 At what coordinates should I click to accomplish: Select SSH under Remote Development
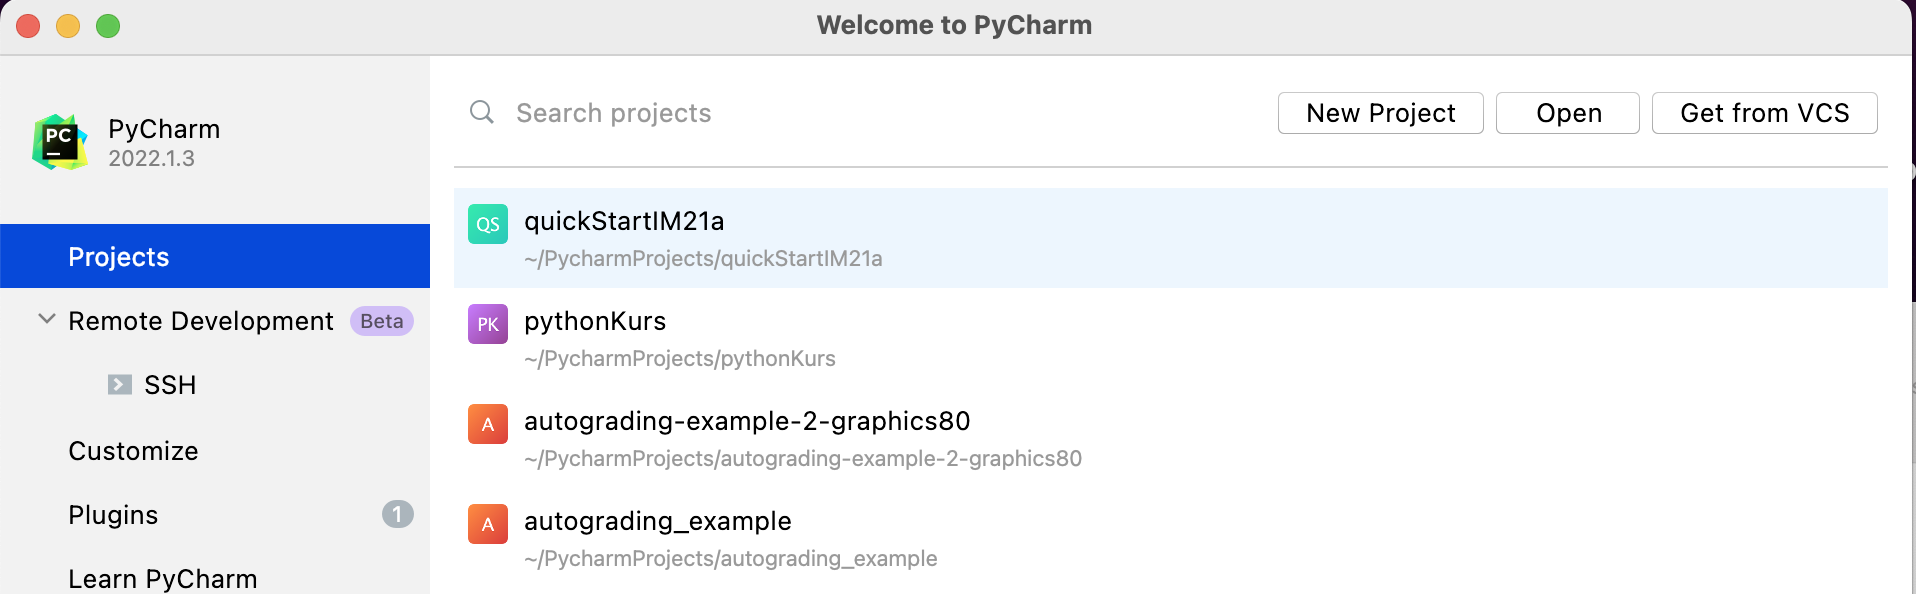tap(170, 385)
